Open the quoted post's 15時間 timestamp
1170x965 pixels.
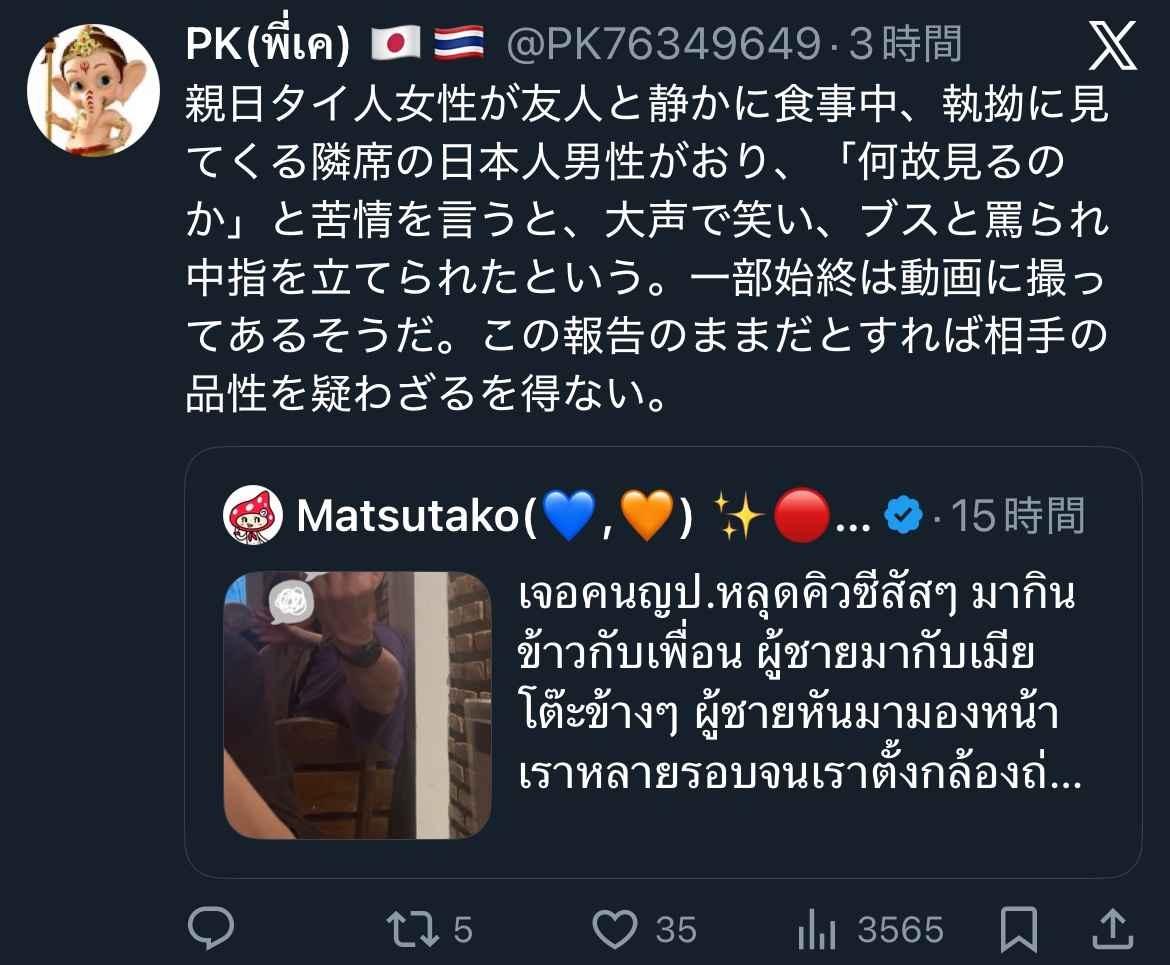click(x=1018, y=516)
